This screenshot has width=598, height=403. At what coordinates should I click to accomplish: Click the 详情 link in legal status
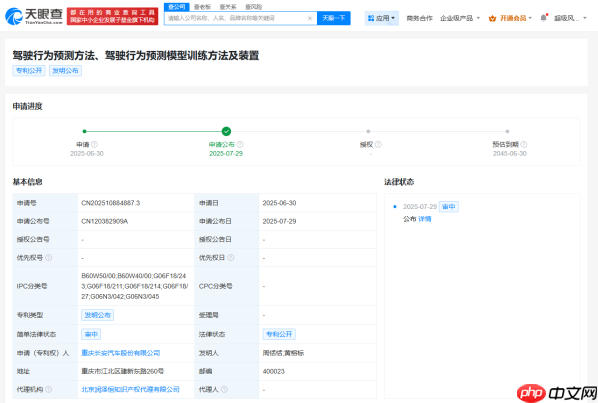(x=425, y=219)
